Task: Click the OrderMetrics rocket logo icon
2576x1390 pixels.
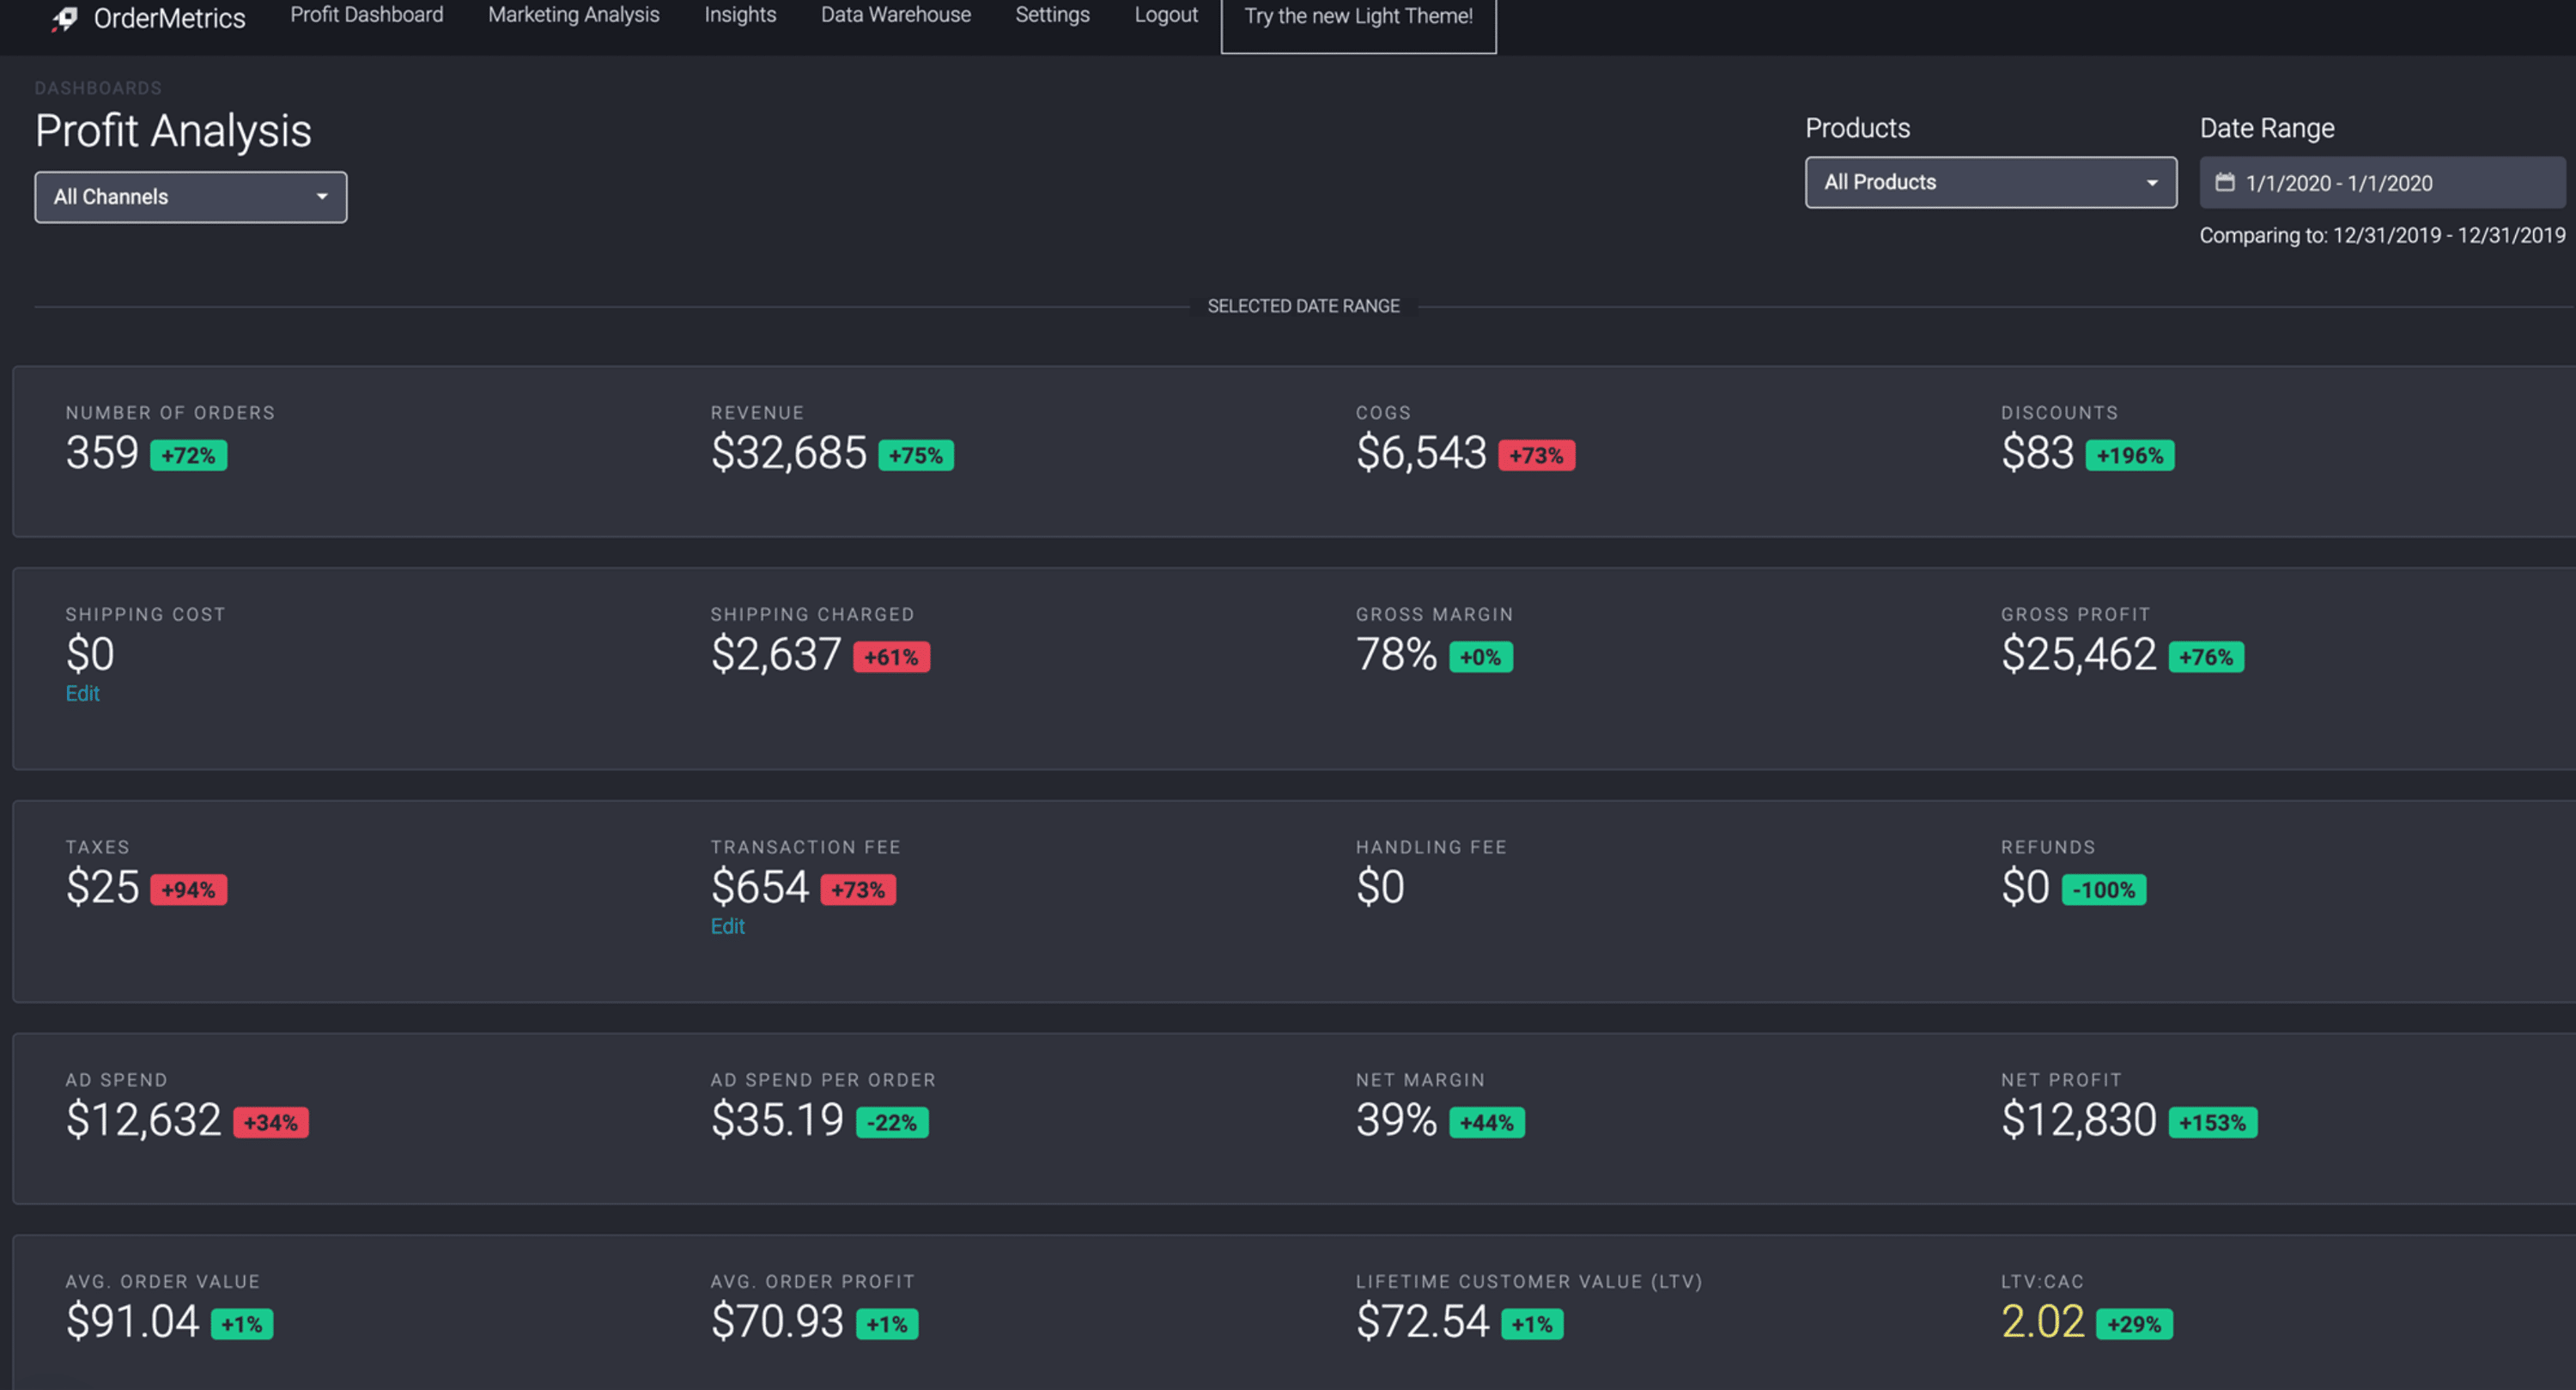Action: tap(64, 18)
